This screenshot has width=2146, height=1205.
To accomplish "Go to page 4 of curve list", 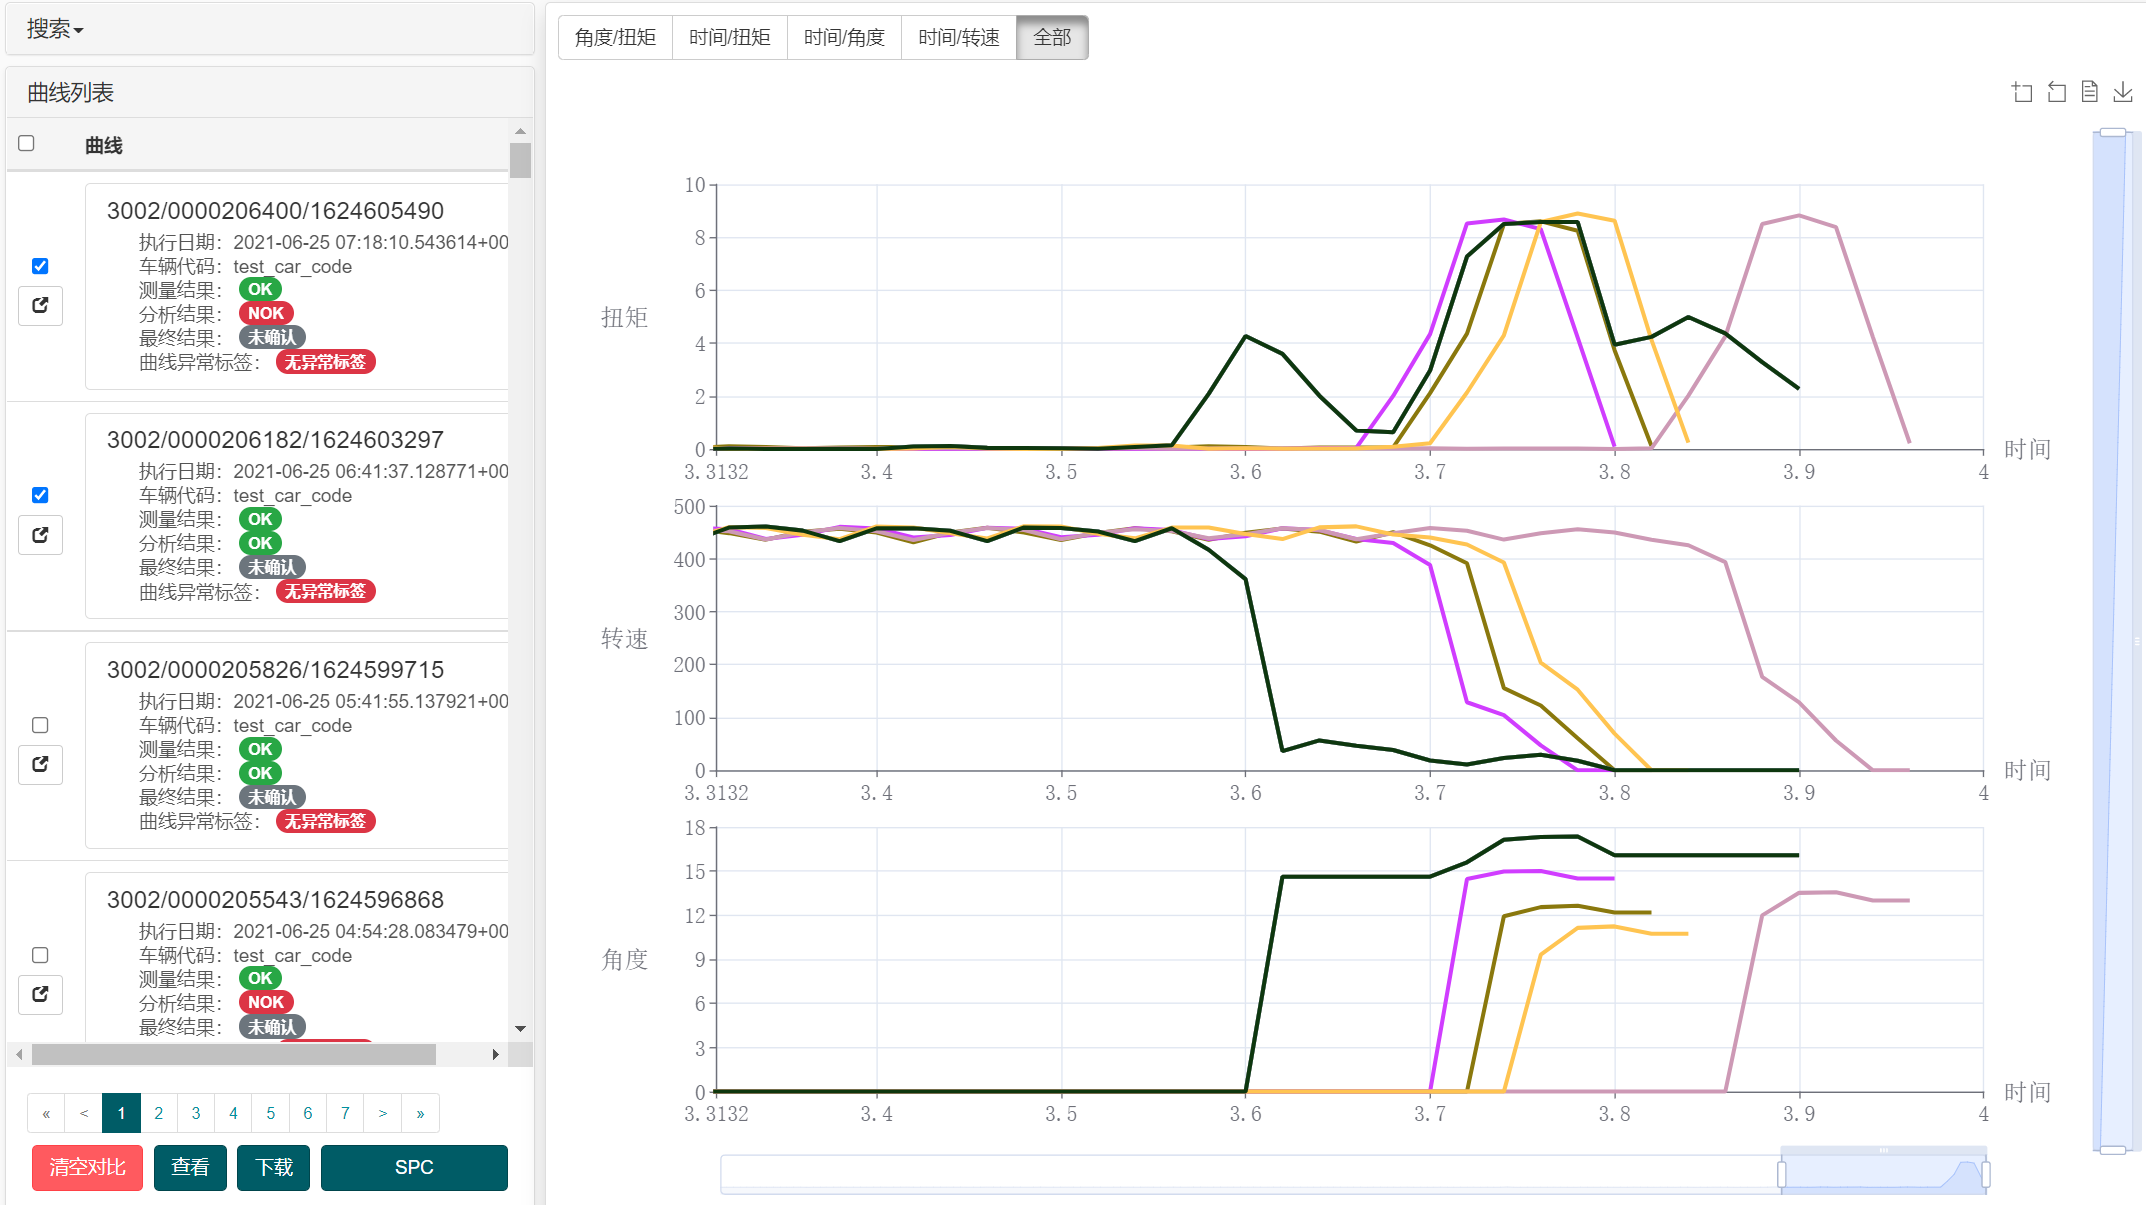I will tap(233, 1113).
